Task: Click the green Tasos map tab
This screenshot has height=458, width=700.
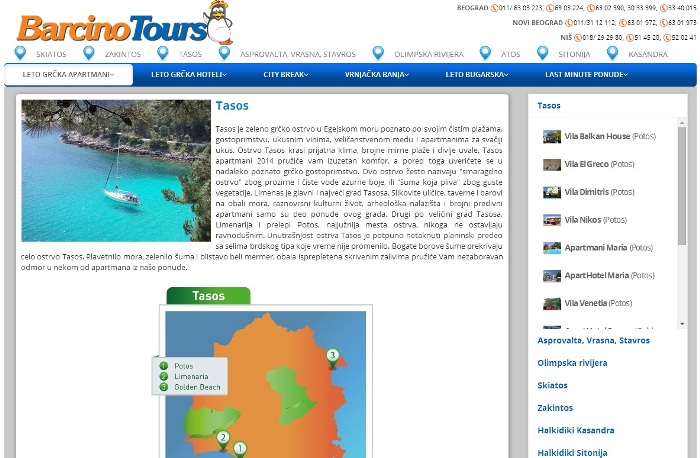Action: click(x=208, y=296)
